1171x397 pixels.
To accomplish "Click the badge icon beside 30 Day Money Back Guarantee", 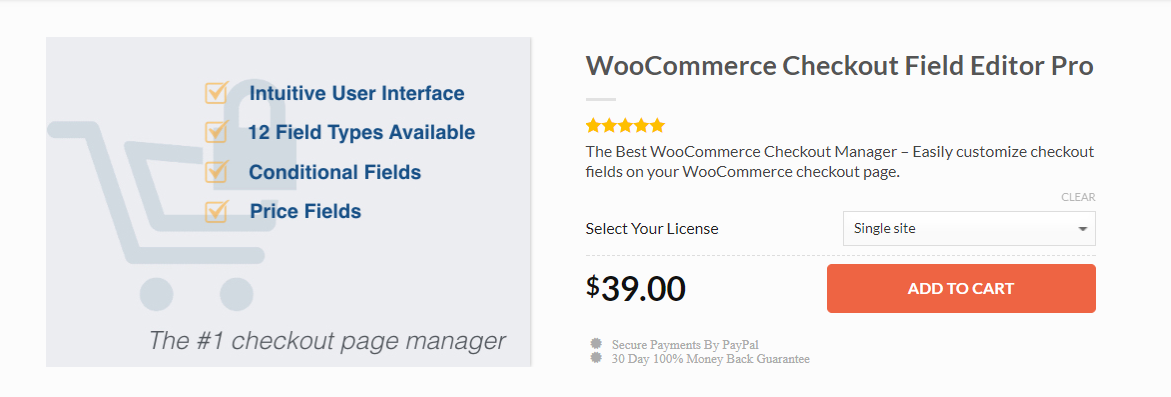I will pos(596,357).
